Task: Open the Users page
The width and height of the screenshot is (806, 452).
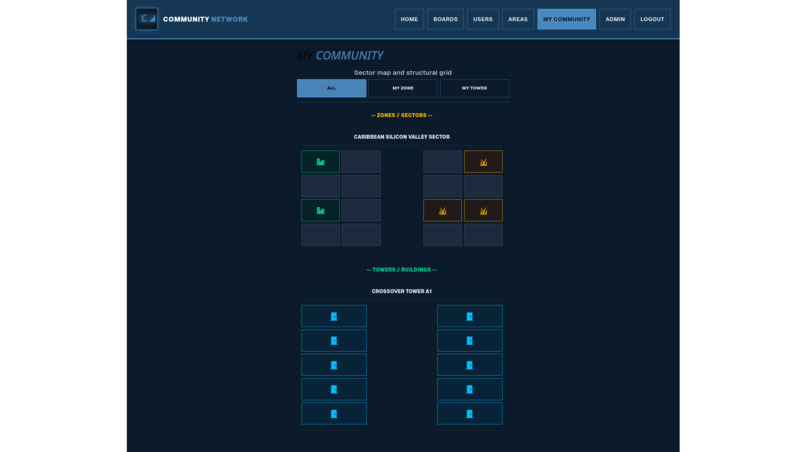Action: pos(483,19)
